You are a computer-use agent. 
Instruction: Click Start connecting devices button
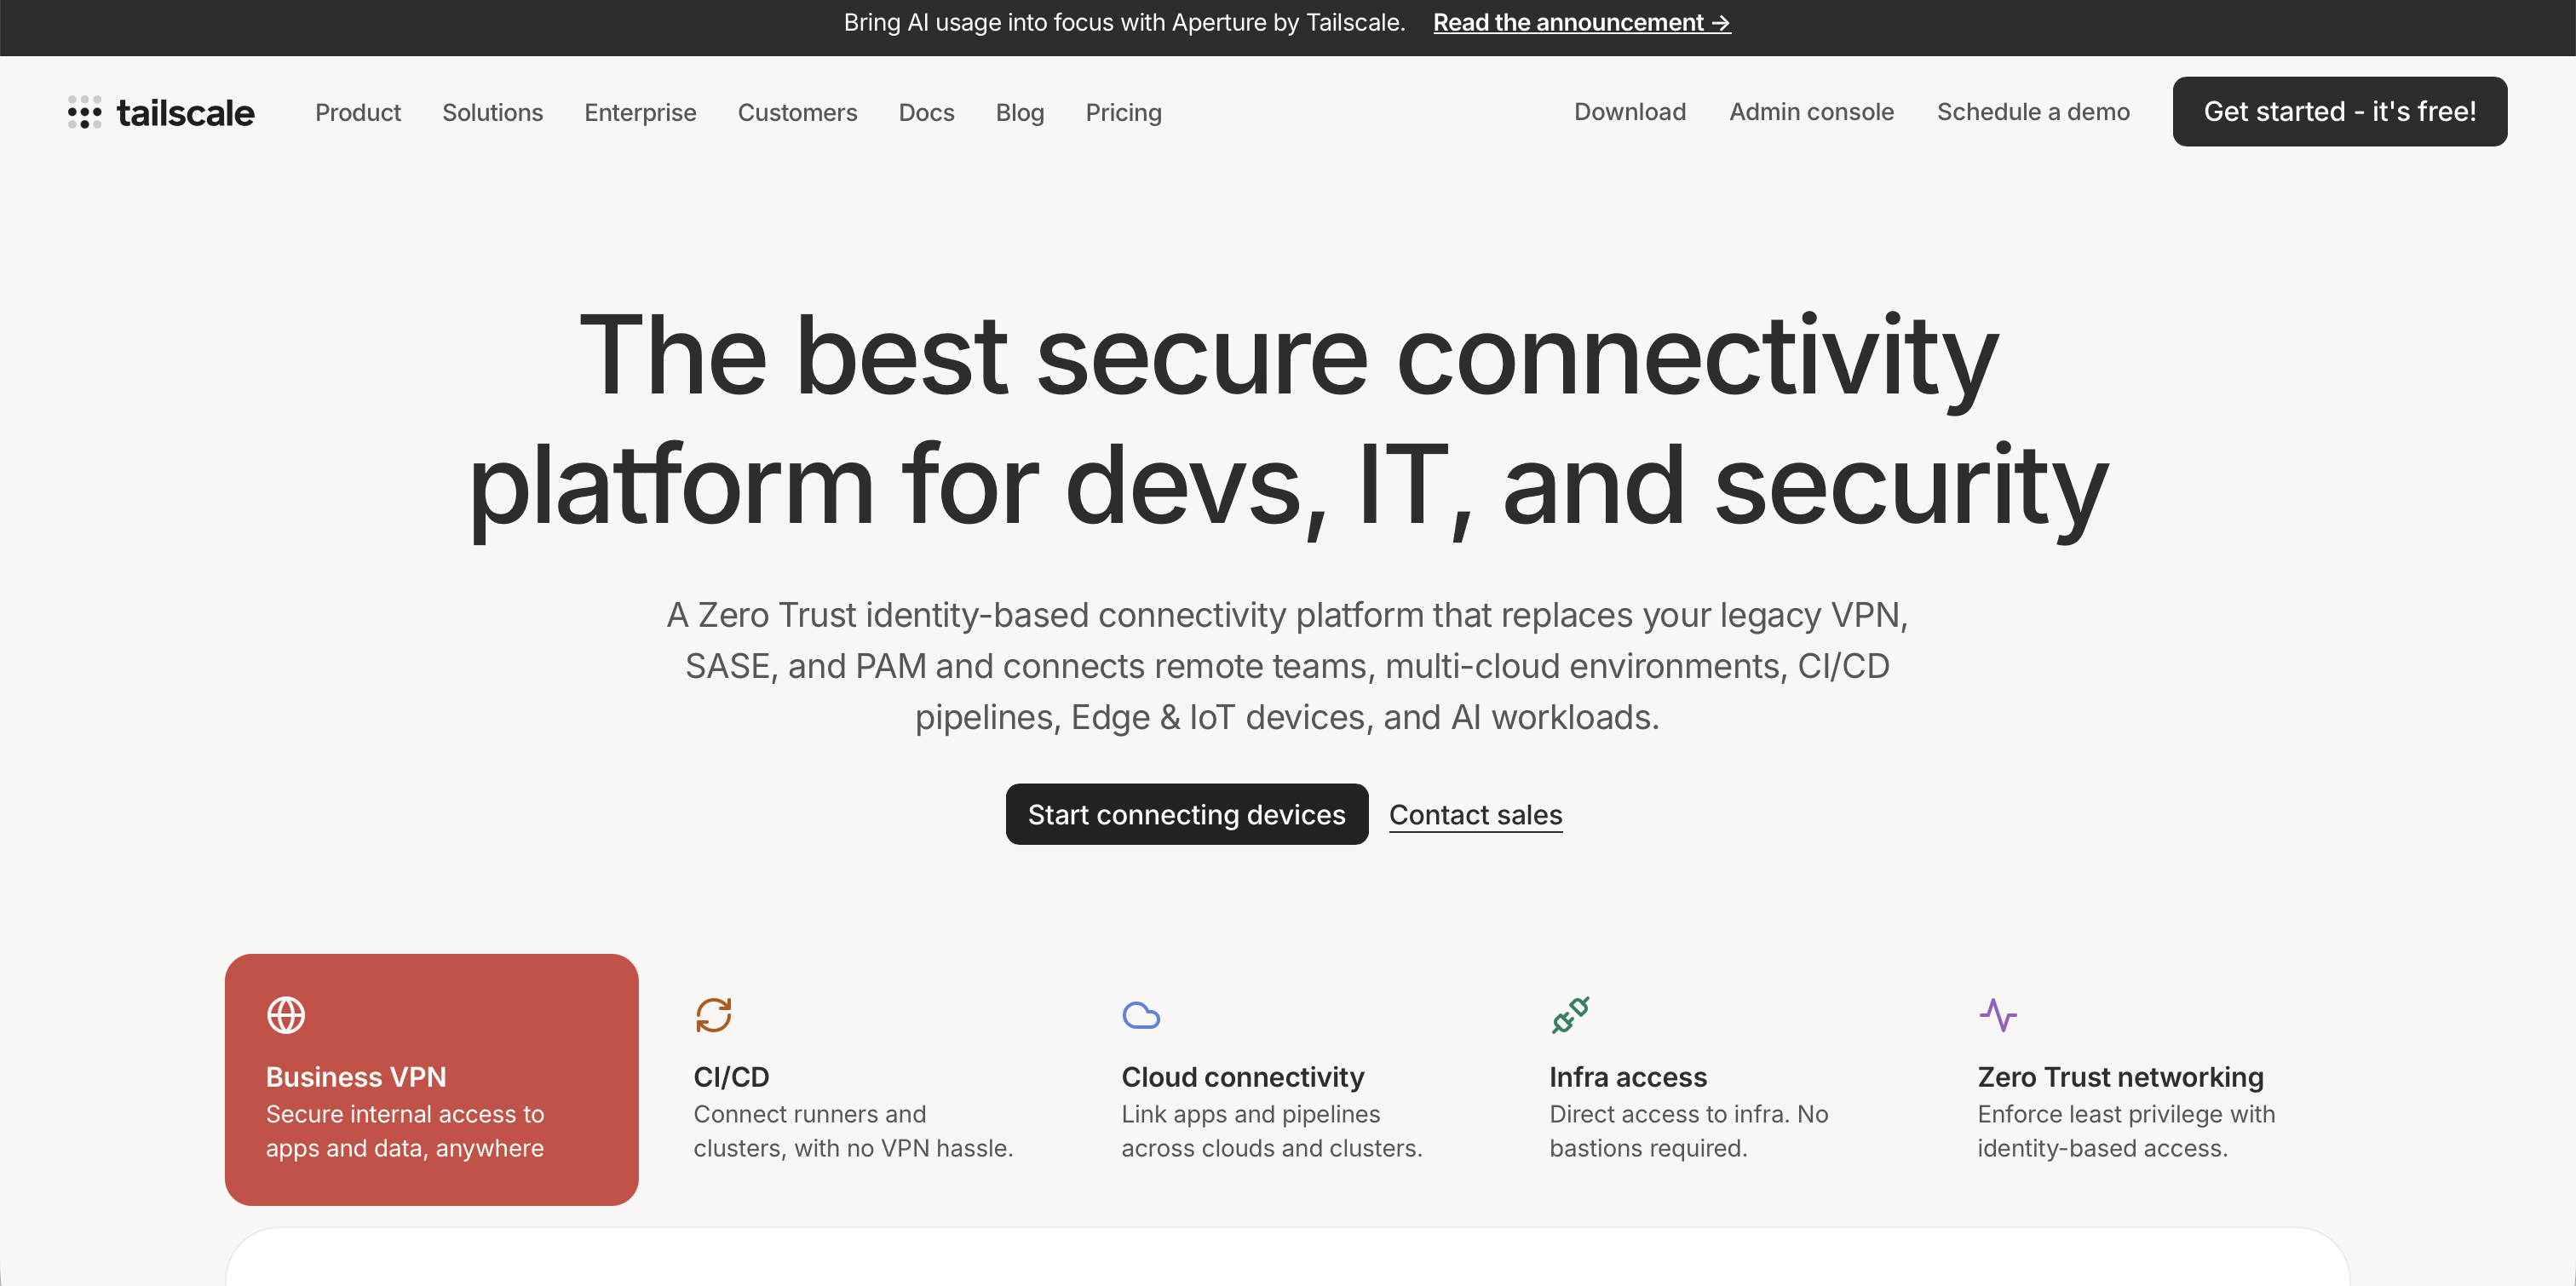1186,814
